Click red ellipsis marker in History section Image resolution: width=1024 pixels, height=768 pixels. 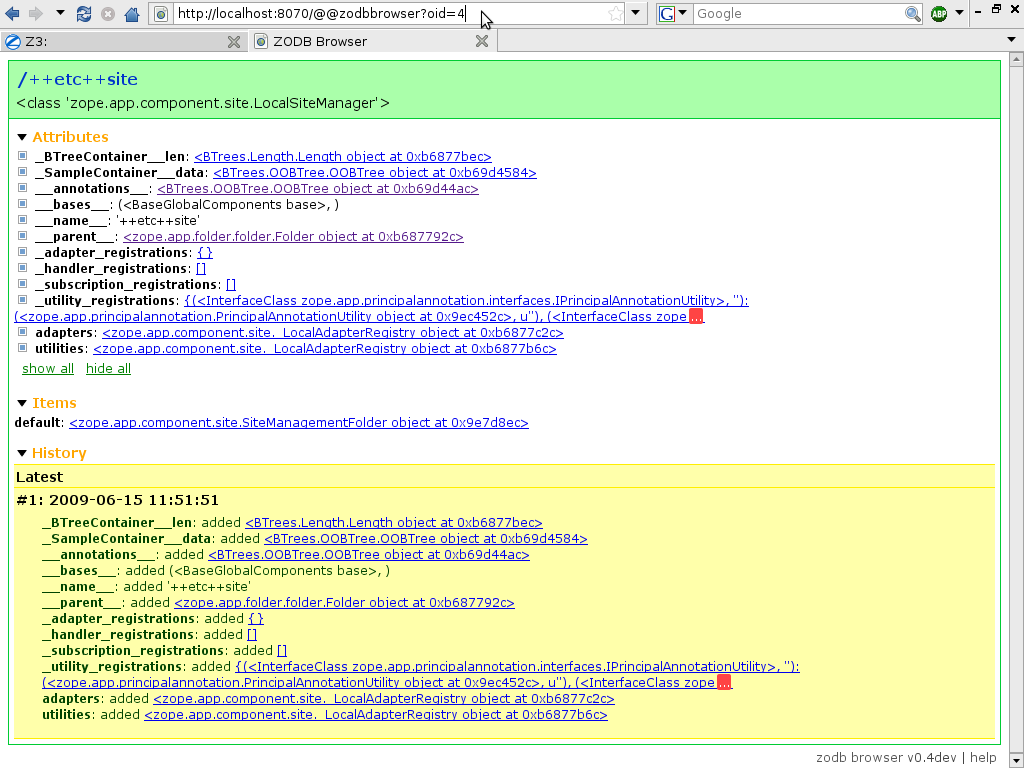tap(724, 683)
